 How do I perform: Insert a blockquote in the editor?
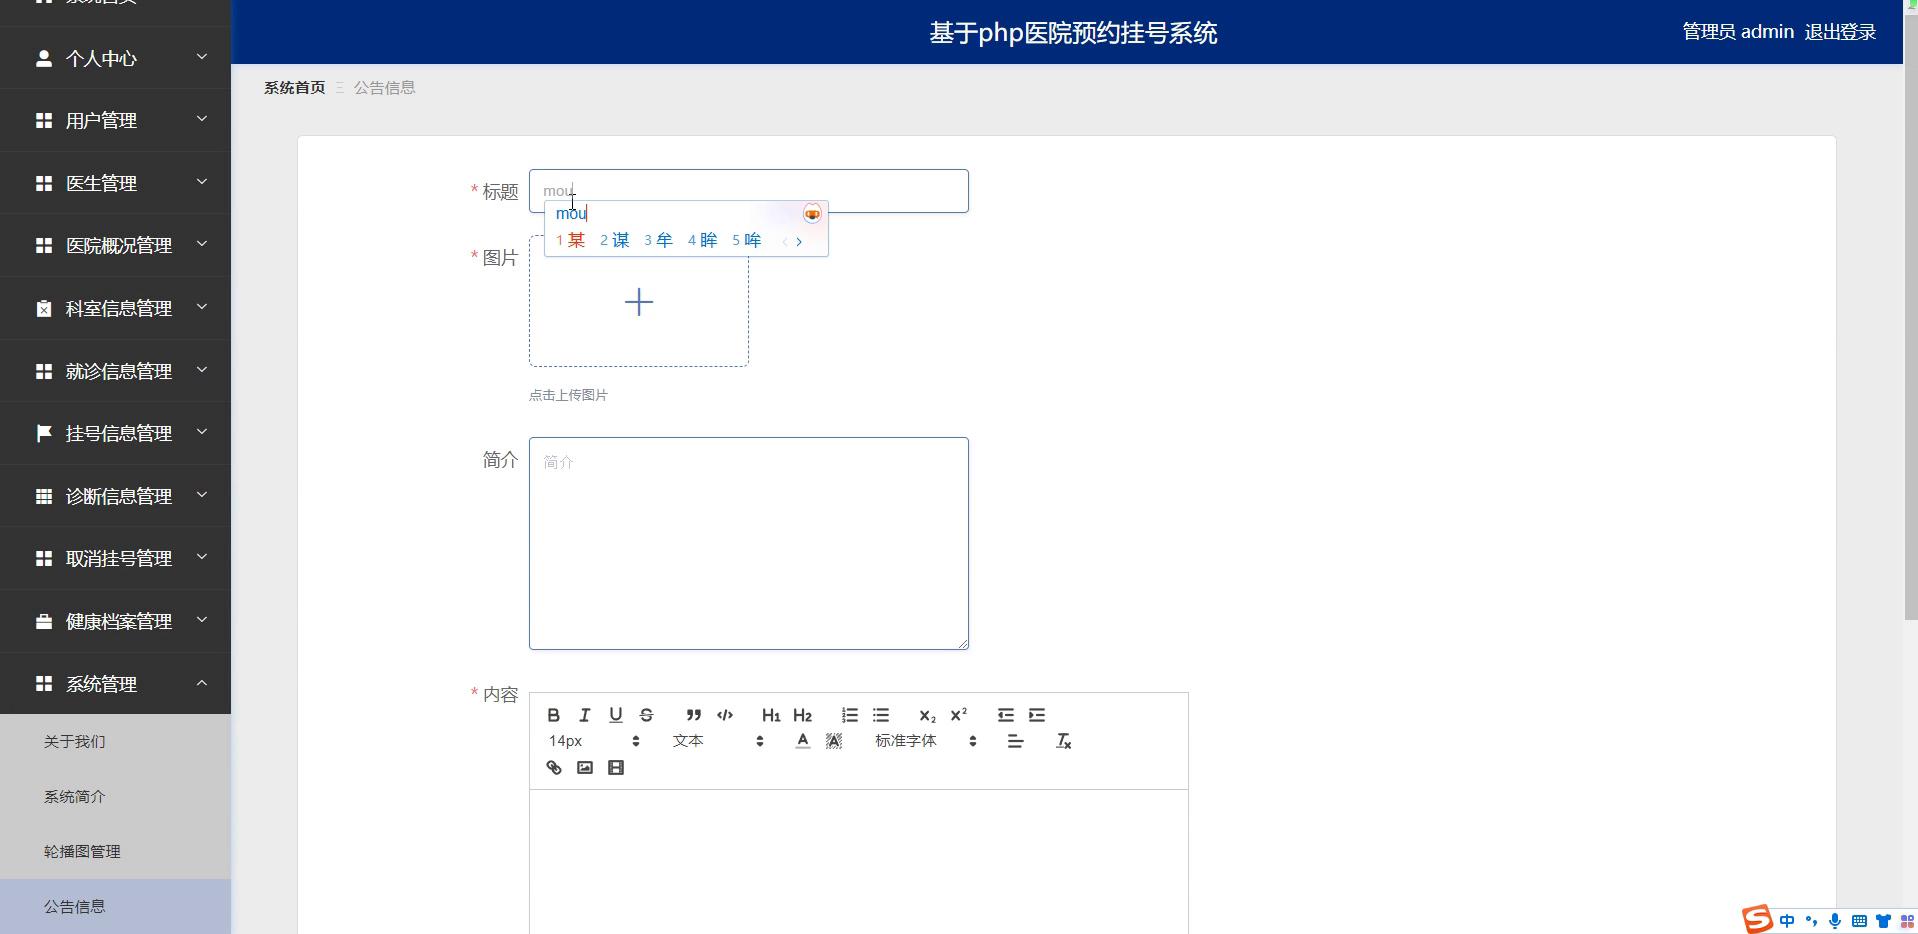tap(693, 715)
